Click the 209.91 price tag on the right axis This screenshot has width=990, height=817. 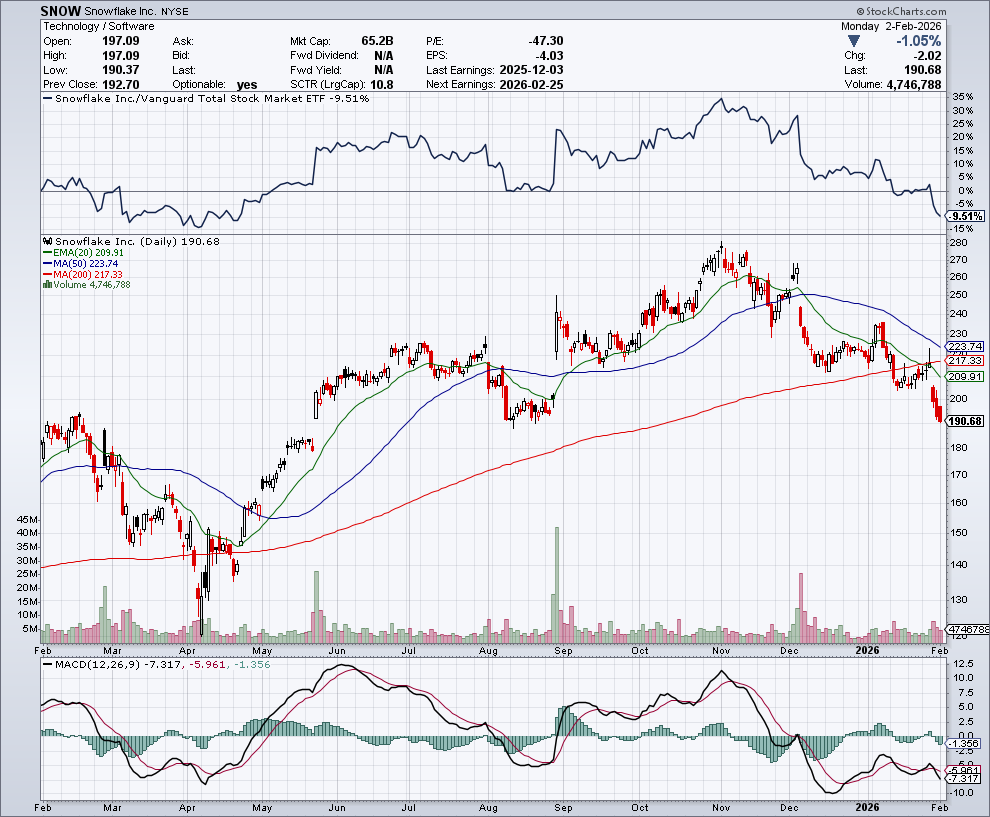tap(965, 376)
